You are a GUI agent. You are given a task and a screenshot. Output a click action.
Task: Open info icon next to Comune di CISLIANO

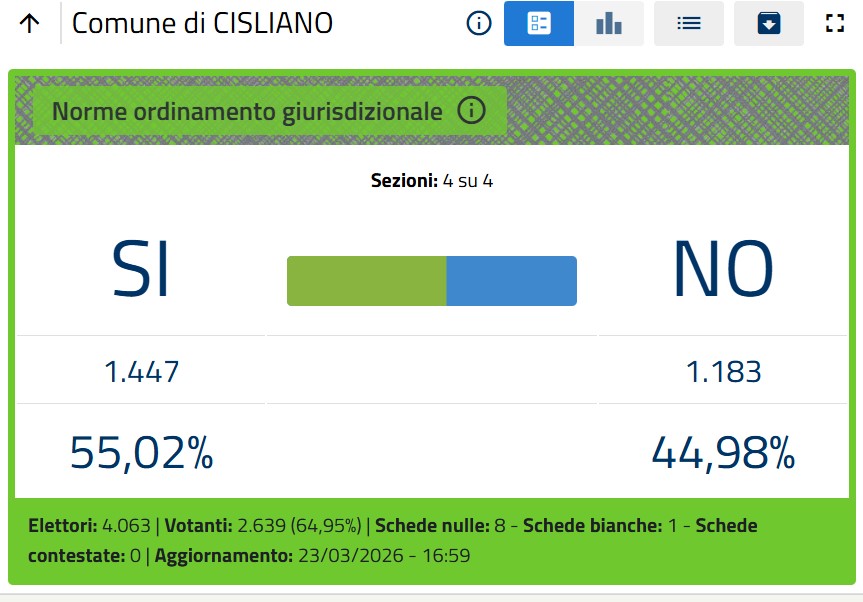coord(479,24)
